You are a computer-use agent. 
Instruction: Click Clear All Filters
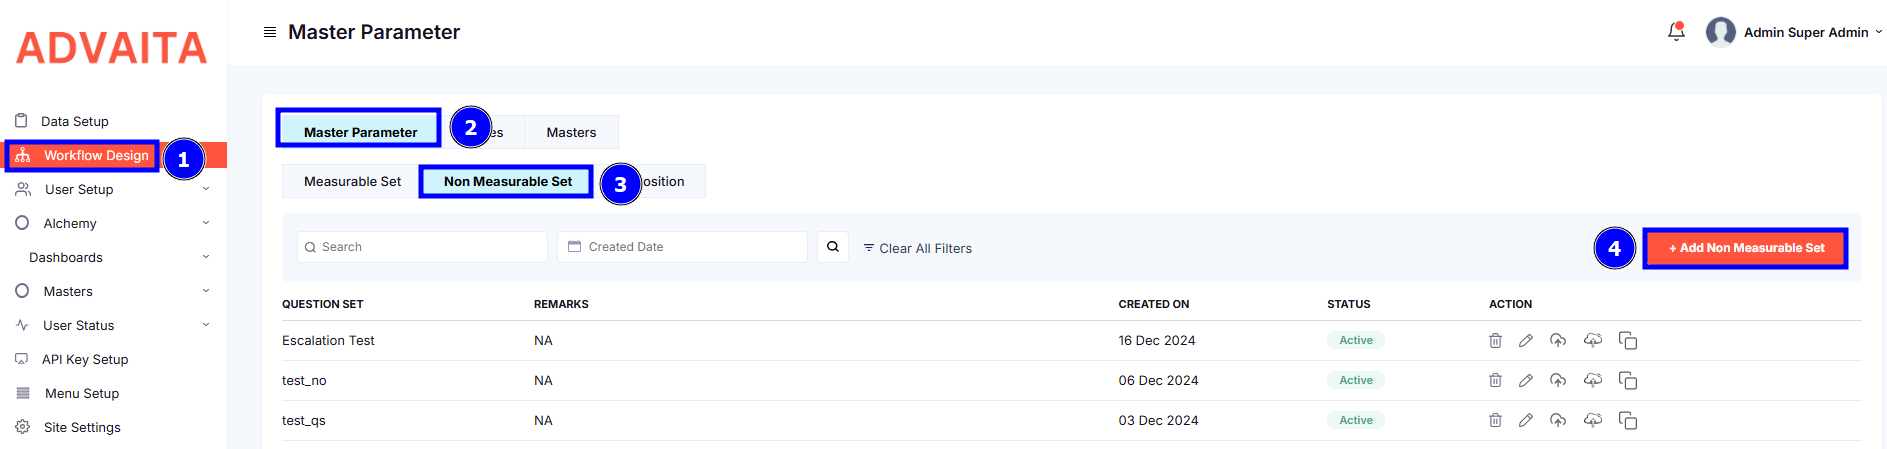tap(917, 248)
